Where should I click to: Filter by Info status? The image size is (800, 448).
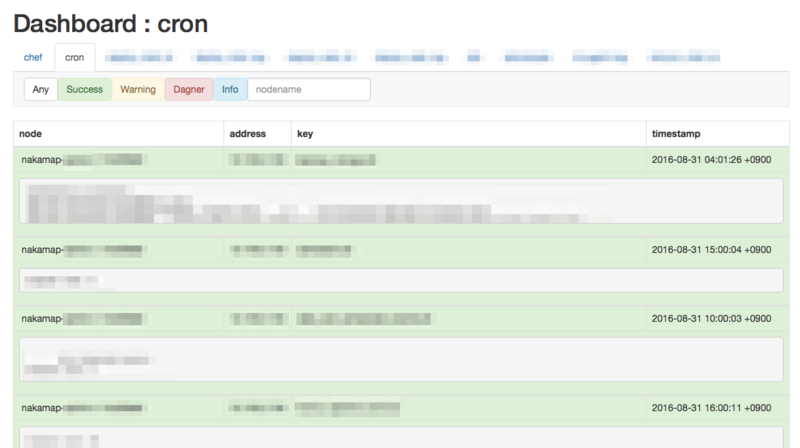click(x=230, y=89)
